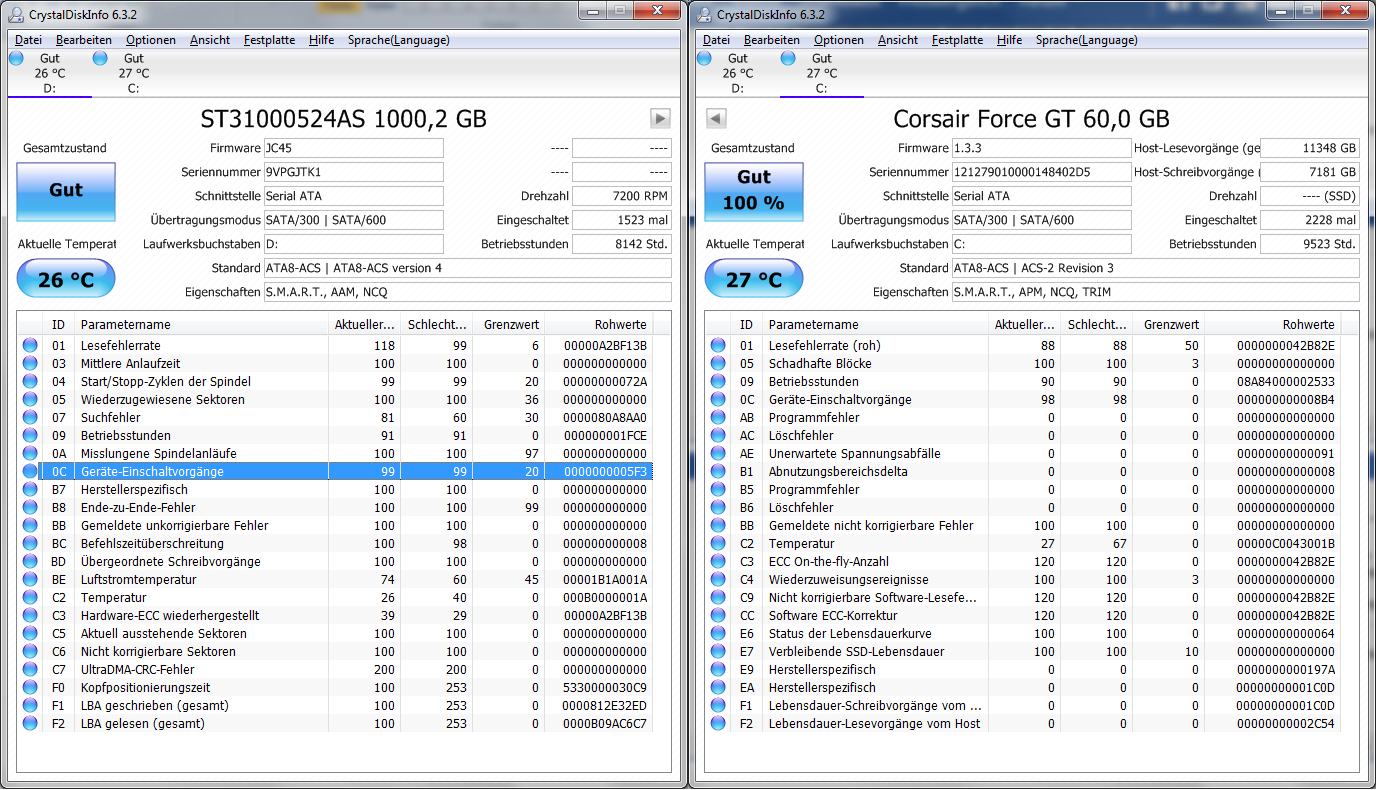Click raw value 08A84000002533
Image resolution: width=1378 pixels, height=790 pixels.
pos(1285,382)
